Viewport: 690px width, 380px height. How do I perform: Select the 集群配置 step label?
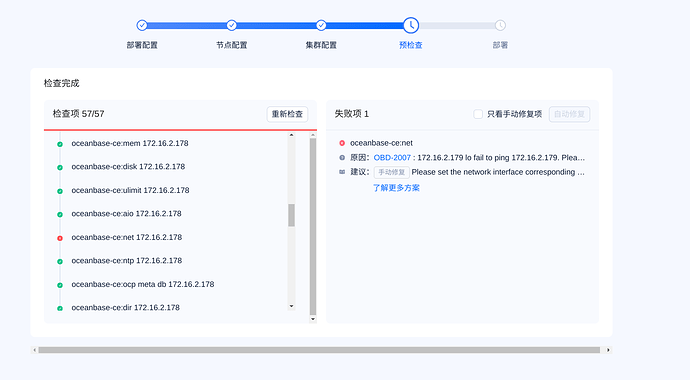tap(321, 45)
